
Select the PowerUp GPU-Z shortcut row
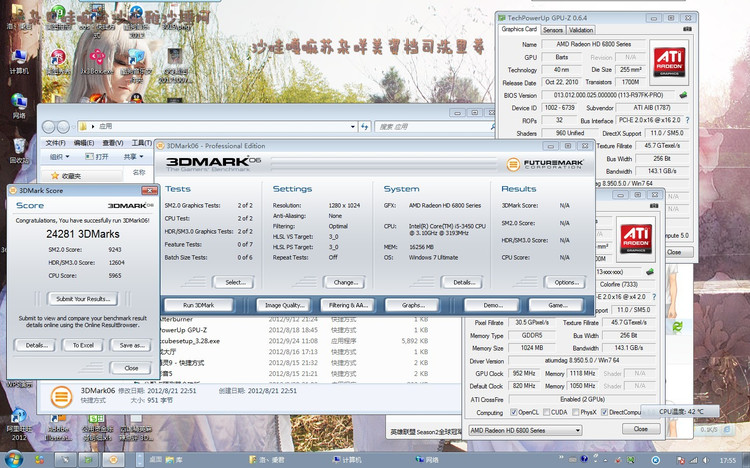pos(294,330)
